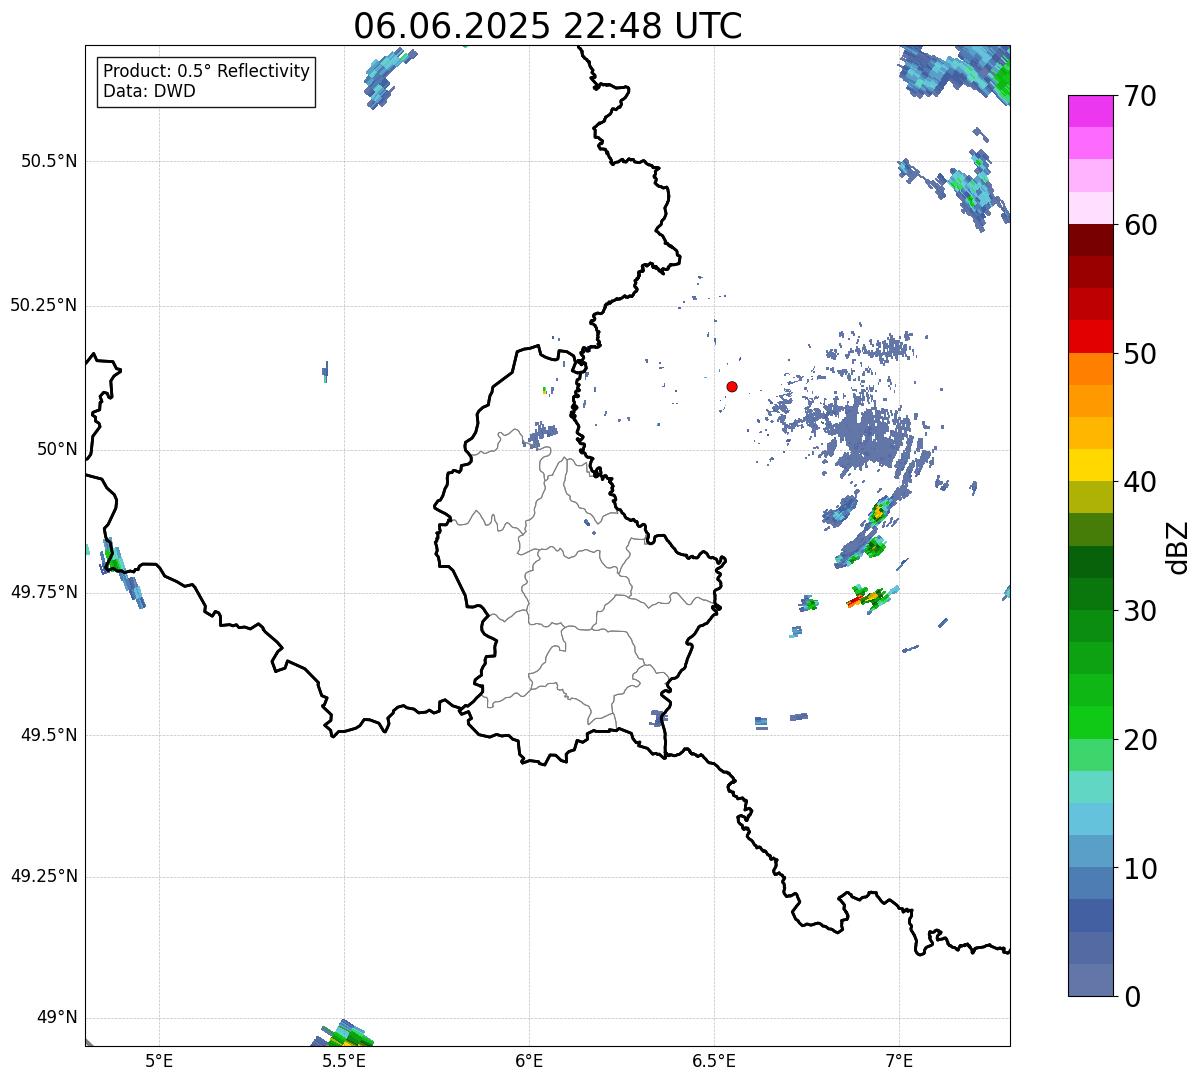Click the longitude label "6.5°E"

pyautogui.click(x=714, y=1061)
